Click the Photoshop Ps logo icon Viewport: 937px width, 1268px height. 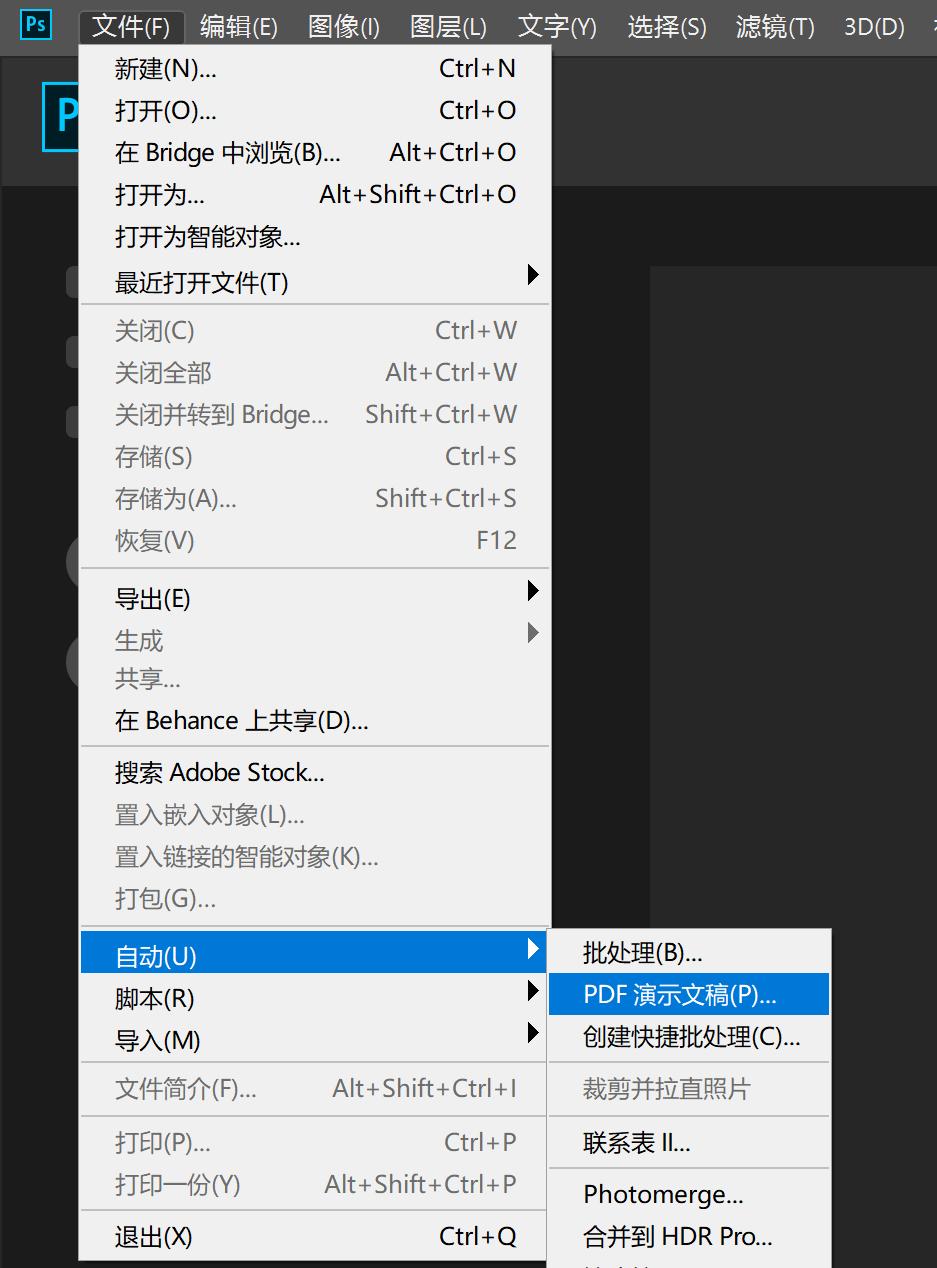point(36,24)
